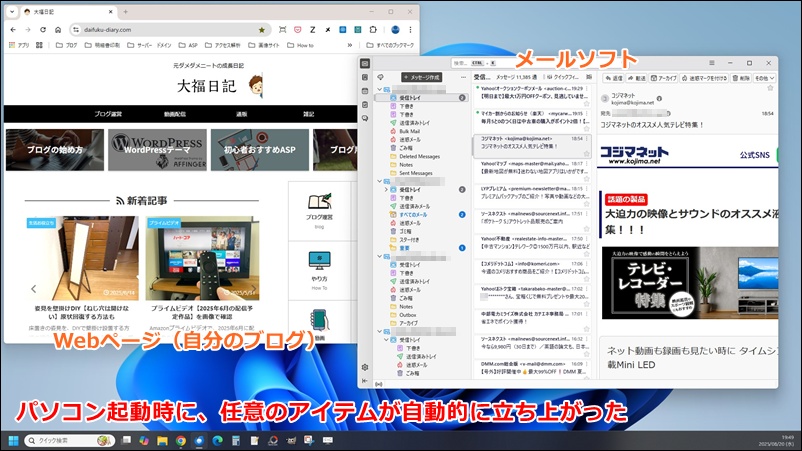This screenshot has width=802, height=451.
Task: Open mail app hamburger menu
Action: point(711,63)
